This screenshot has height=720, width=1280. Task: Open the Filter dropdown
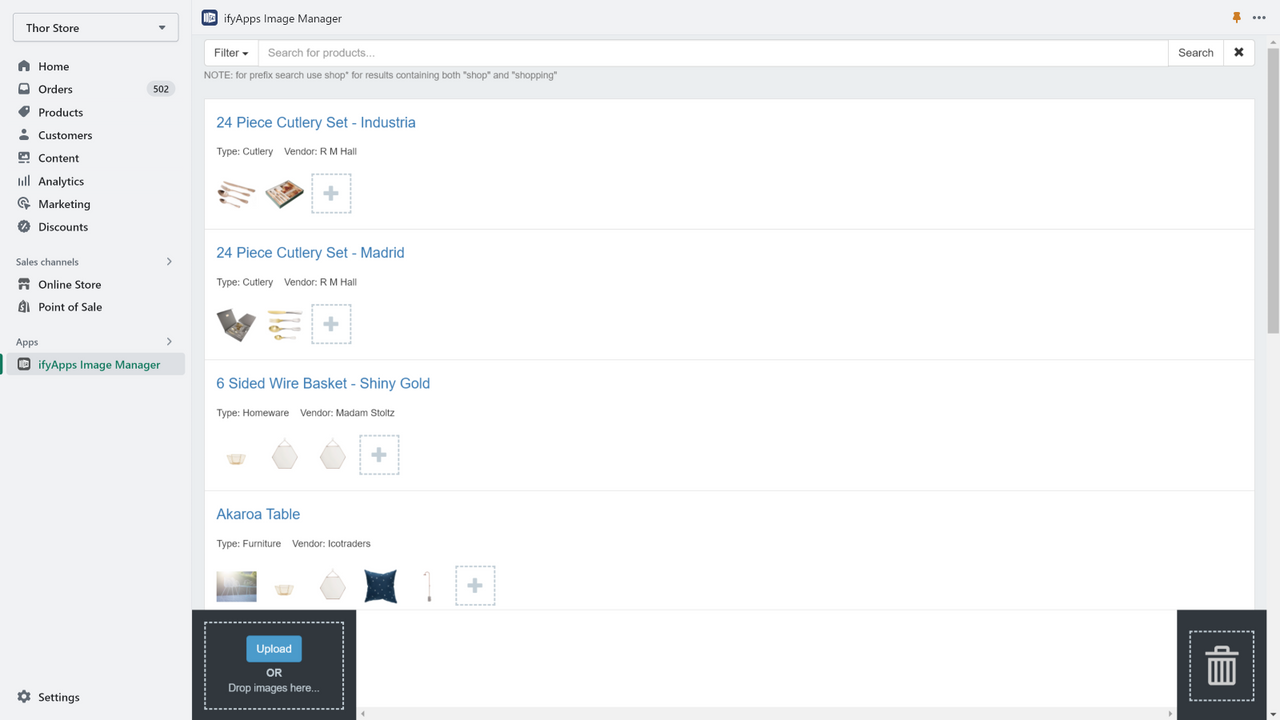coord(229,52)
